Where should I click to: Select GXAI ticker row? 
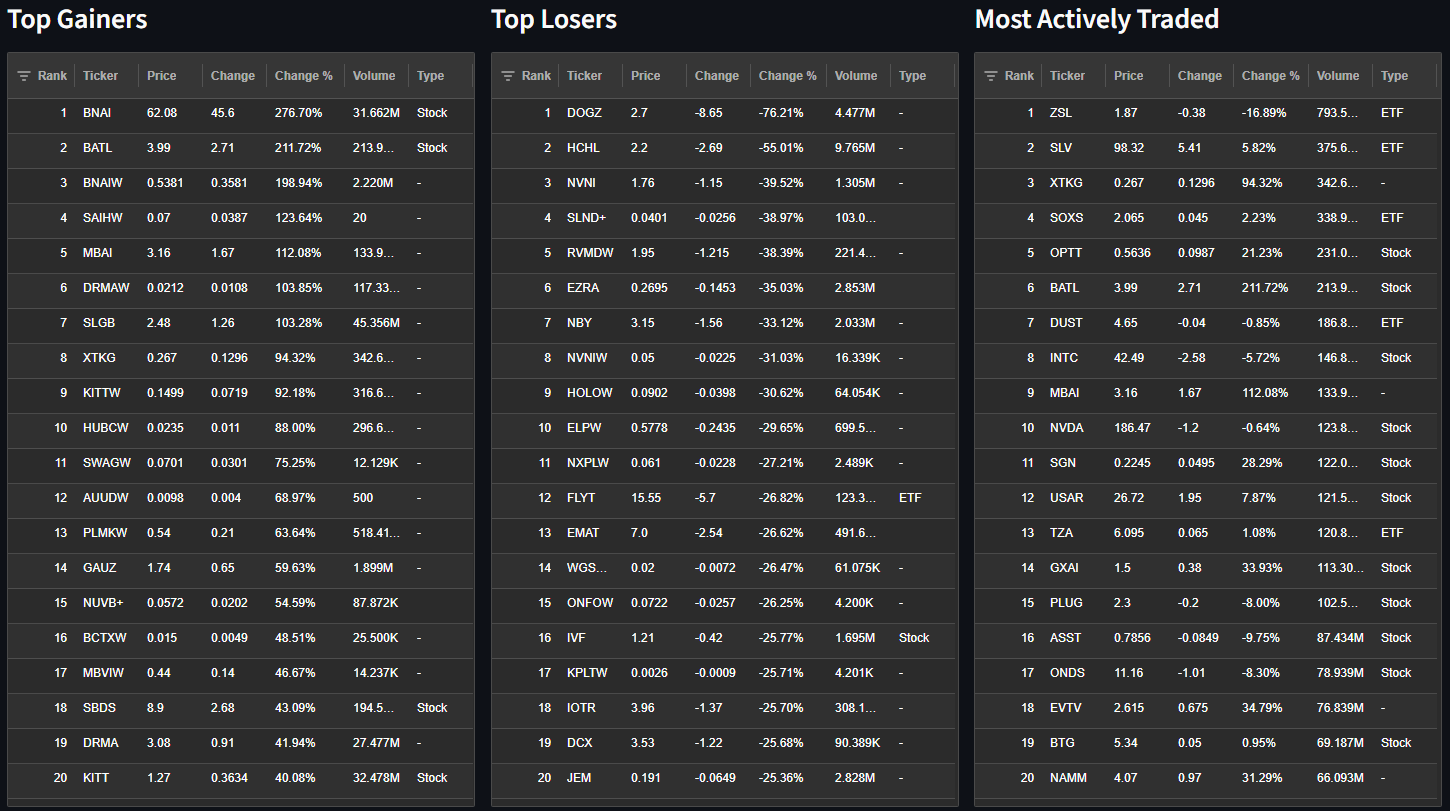1065,568
